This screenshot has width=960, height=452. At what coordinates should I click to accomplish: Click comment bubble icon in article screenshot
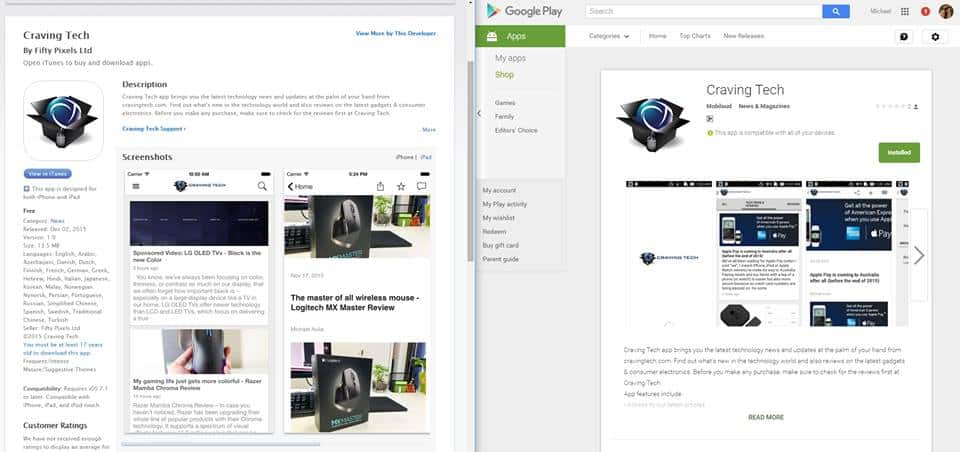click(x=421, y=186)
